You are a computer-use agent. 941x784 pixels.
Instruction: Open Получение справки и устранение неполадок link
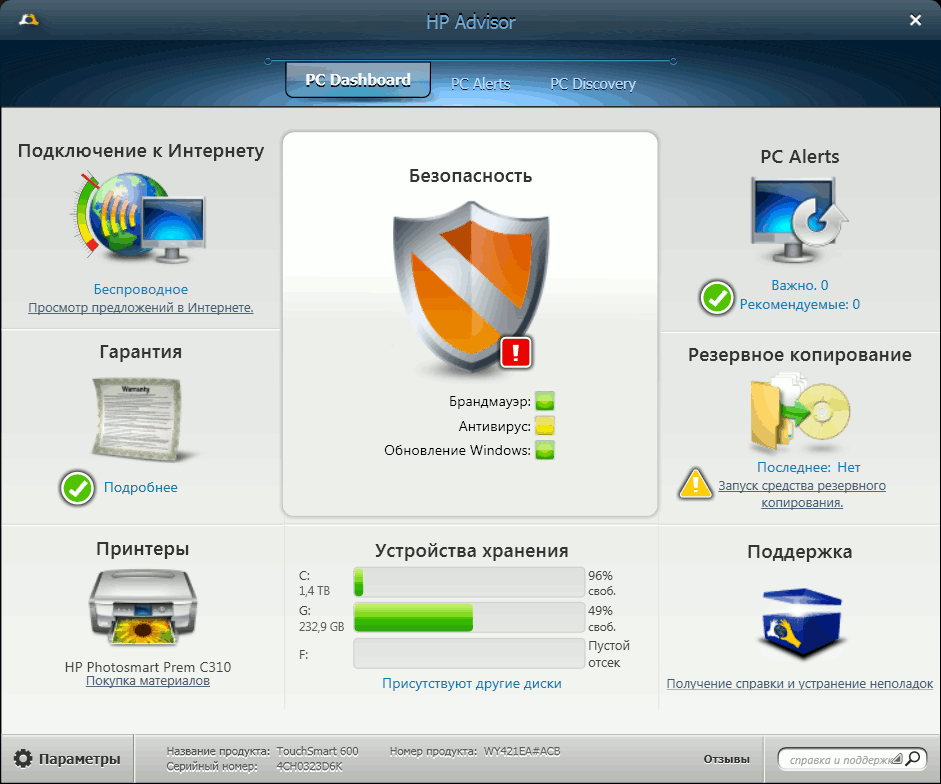point(799,684)
